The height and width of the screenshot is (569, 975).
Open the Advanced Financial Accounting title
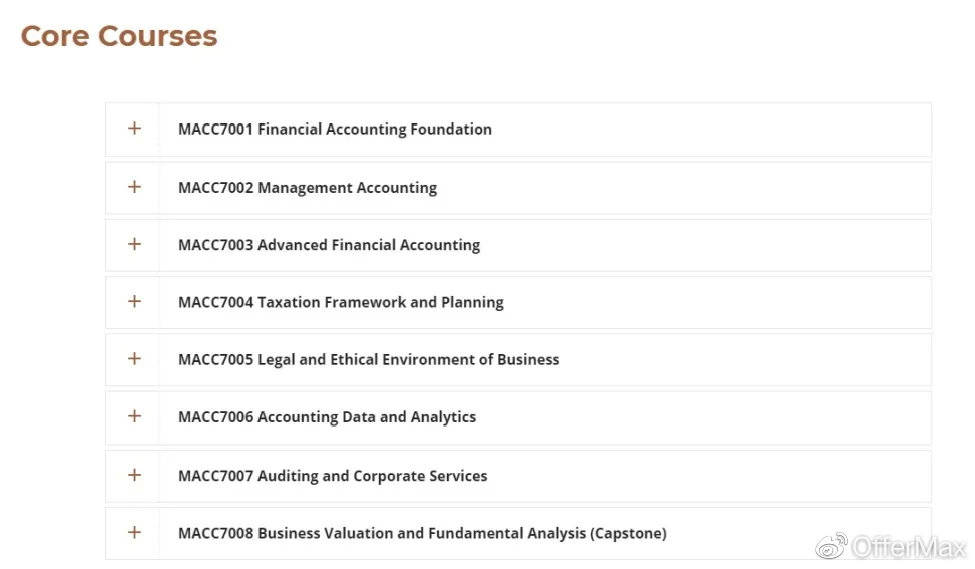(x=369, y=245)
